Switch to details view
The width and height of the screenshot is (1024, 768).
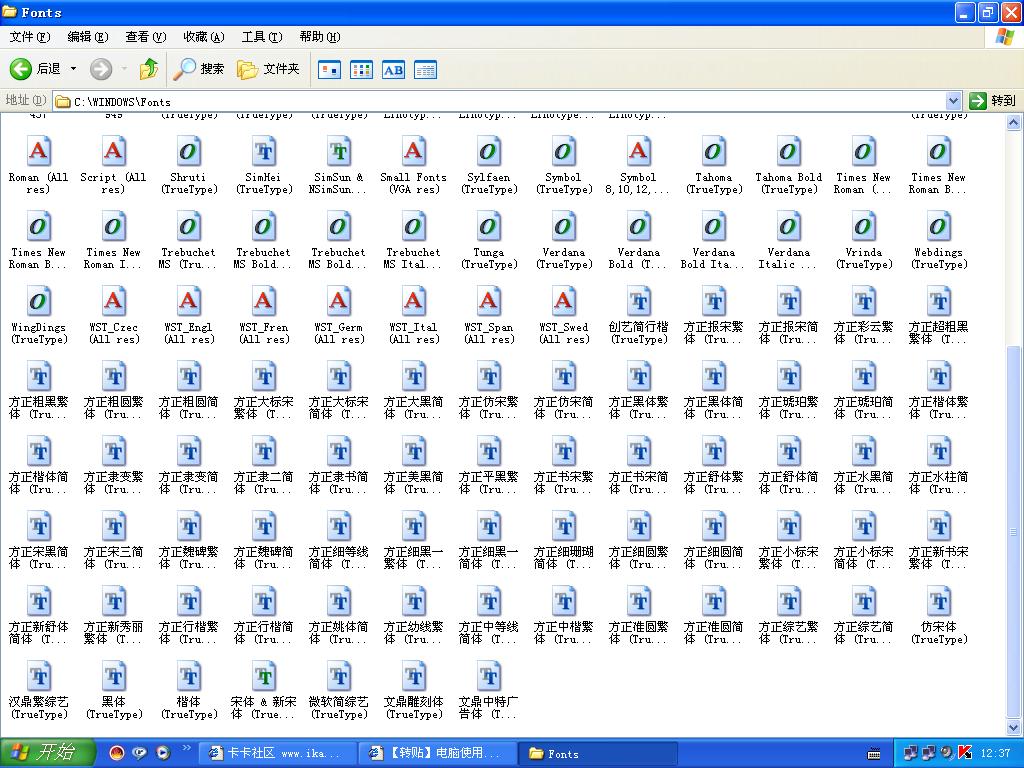pyautogui.click(x=425, y=69)
